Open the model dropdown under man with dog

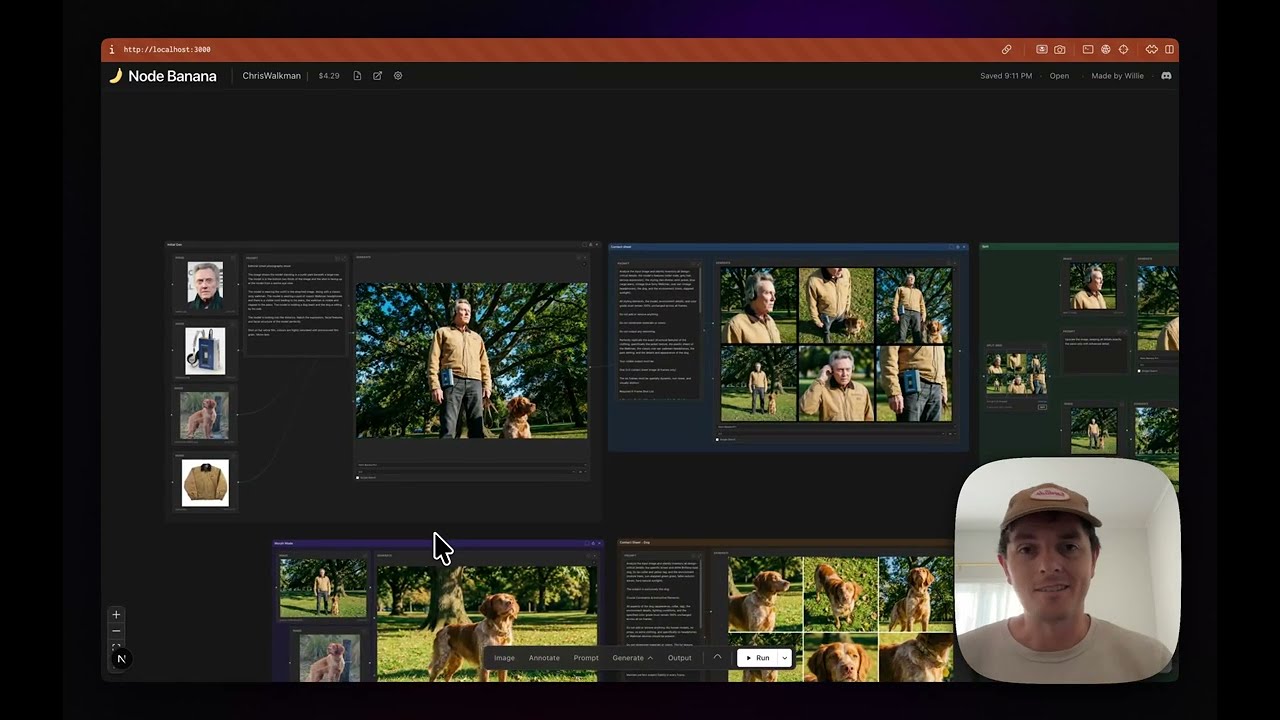coord(471,465)
